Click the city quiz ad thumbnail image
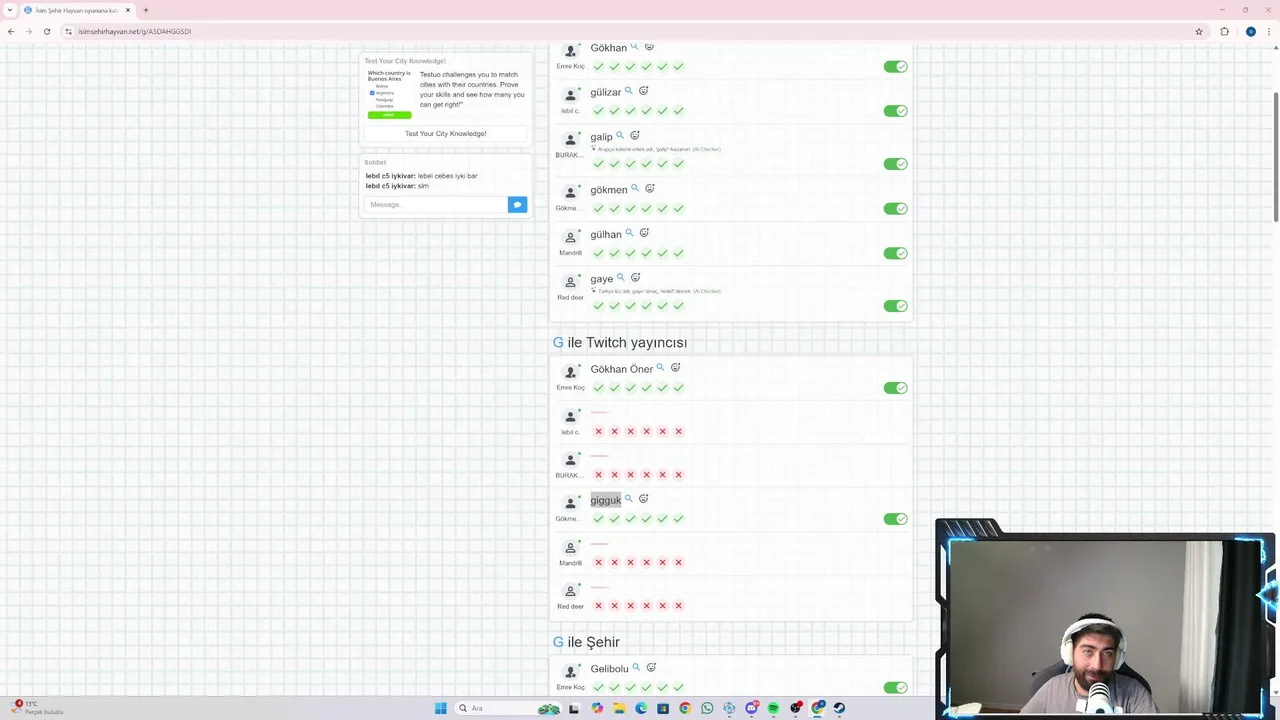 pyautogui.click(x=389, y=94)
